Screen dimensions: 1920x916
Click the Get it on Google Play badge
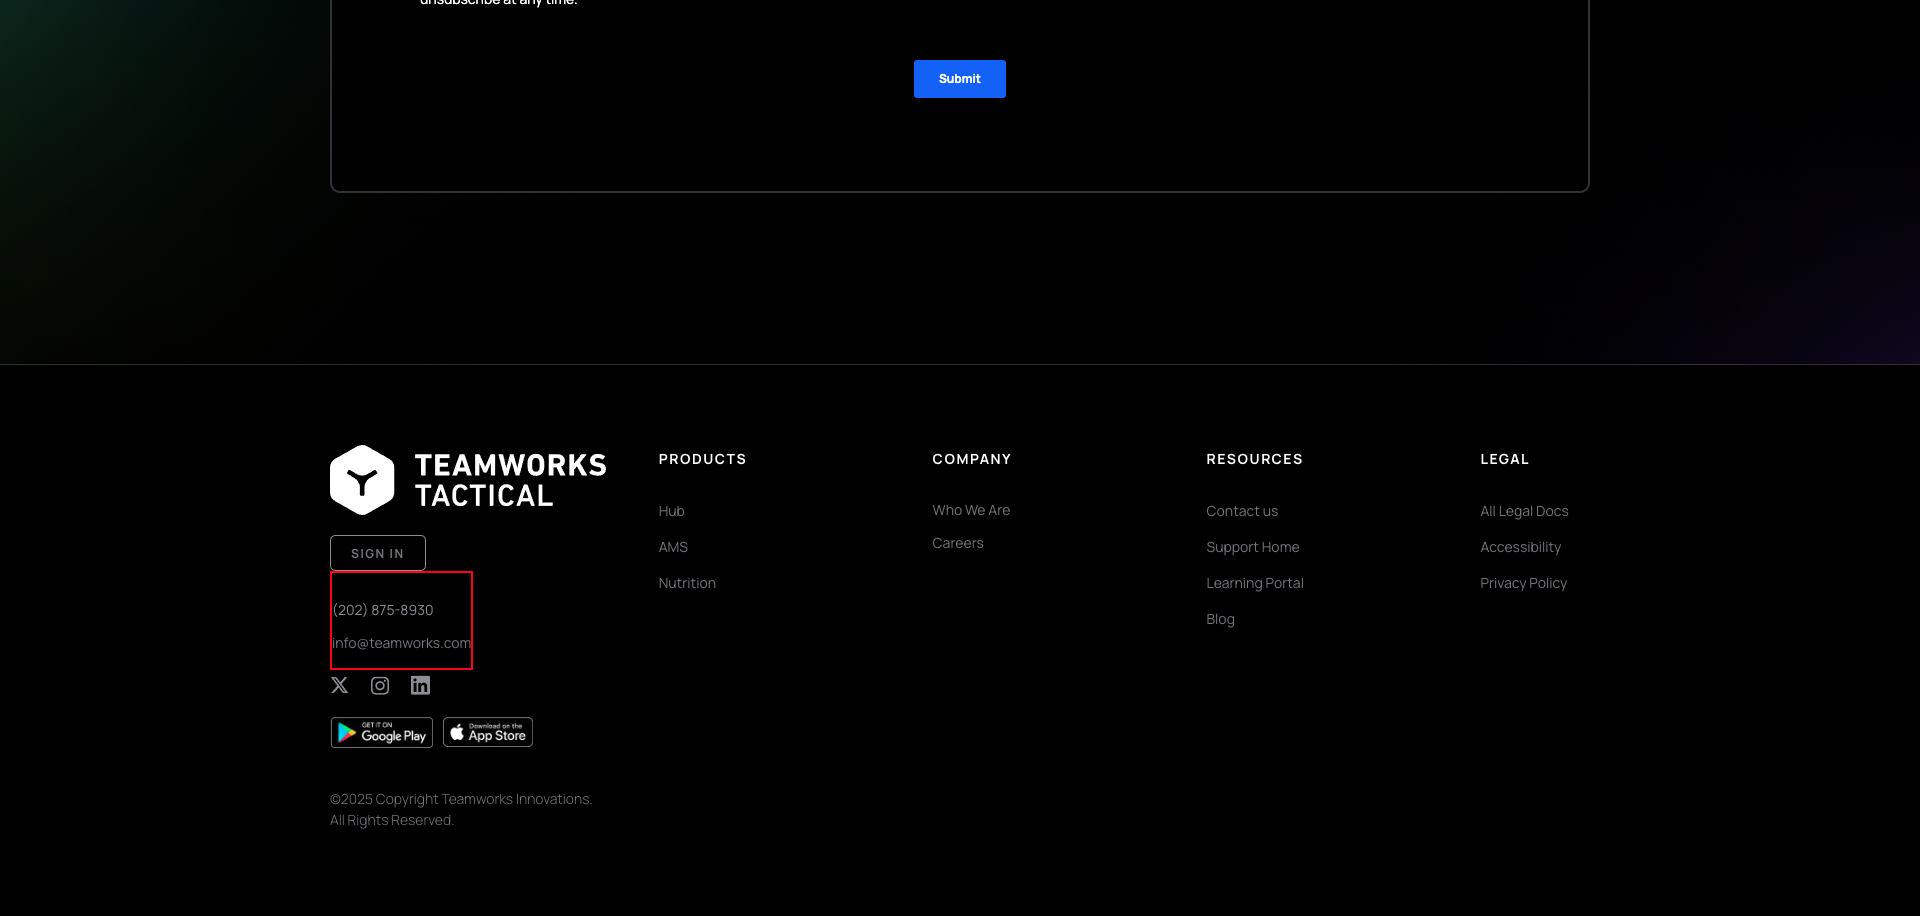[381, 731]
